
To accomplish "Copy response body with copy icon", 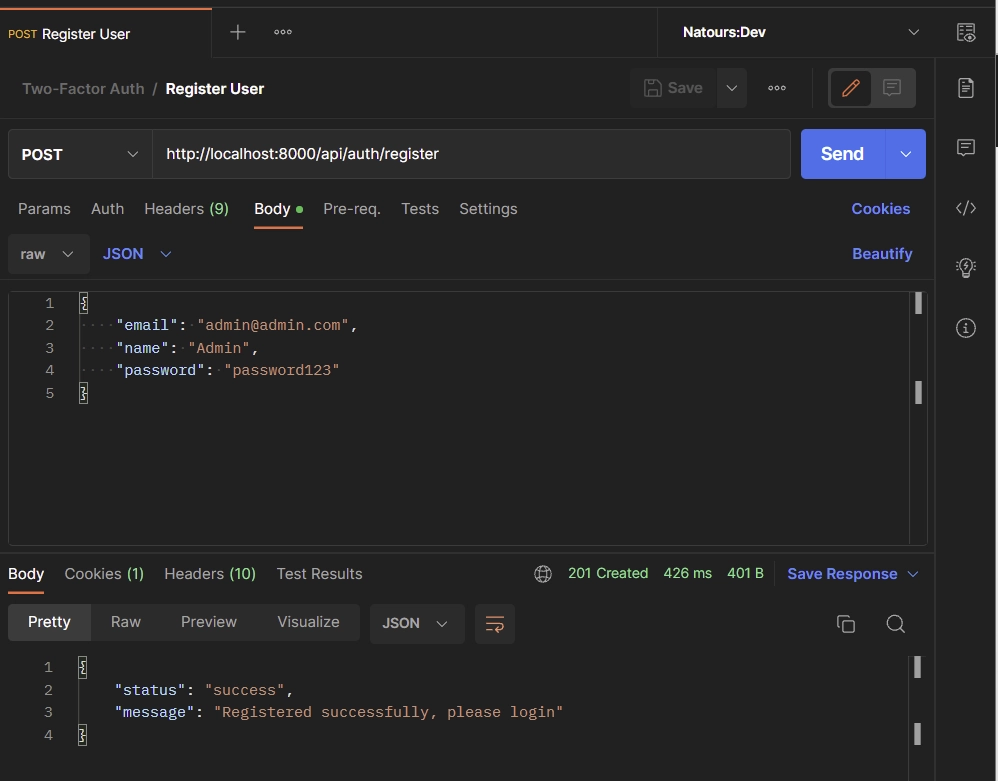I will coord(845,624).
